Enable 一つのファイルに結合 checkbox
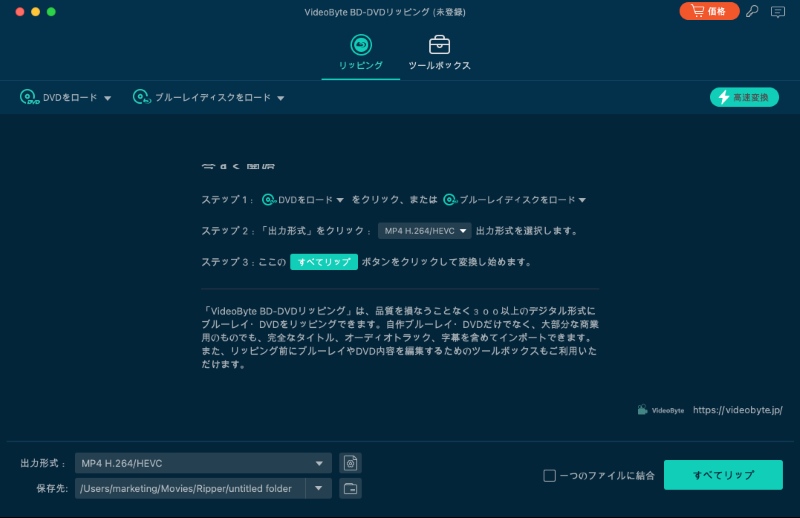This screenshot has height=518, width=800. point(549,476)
